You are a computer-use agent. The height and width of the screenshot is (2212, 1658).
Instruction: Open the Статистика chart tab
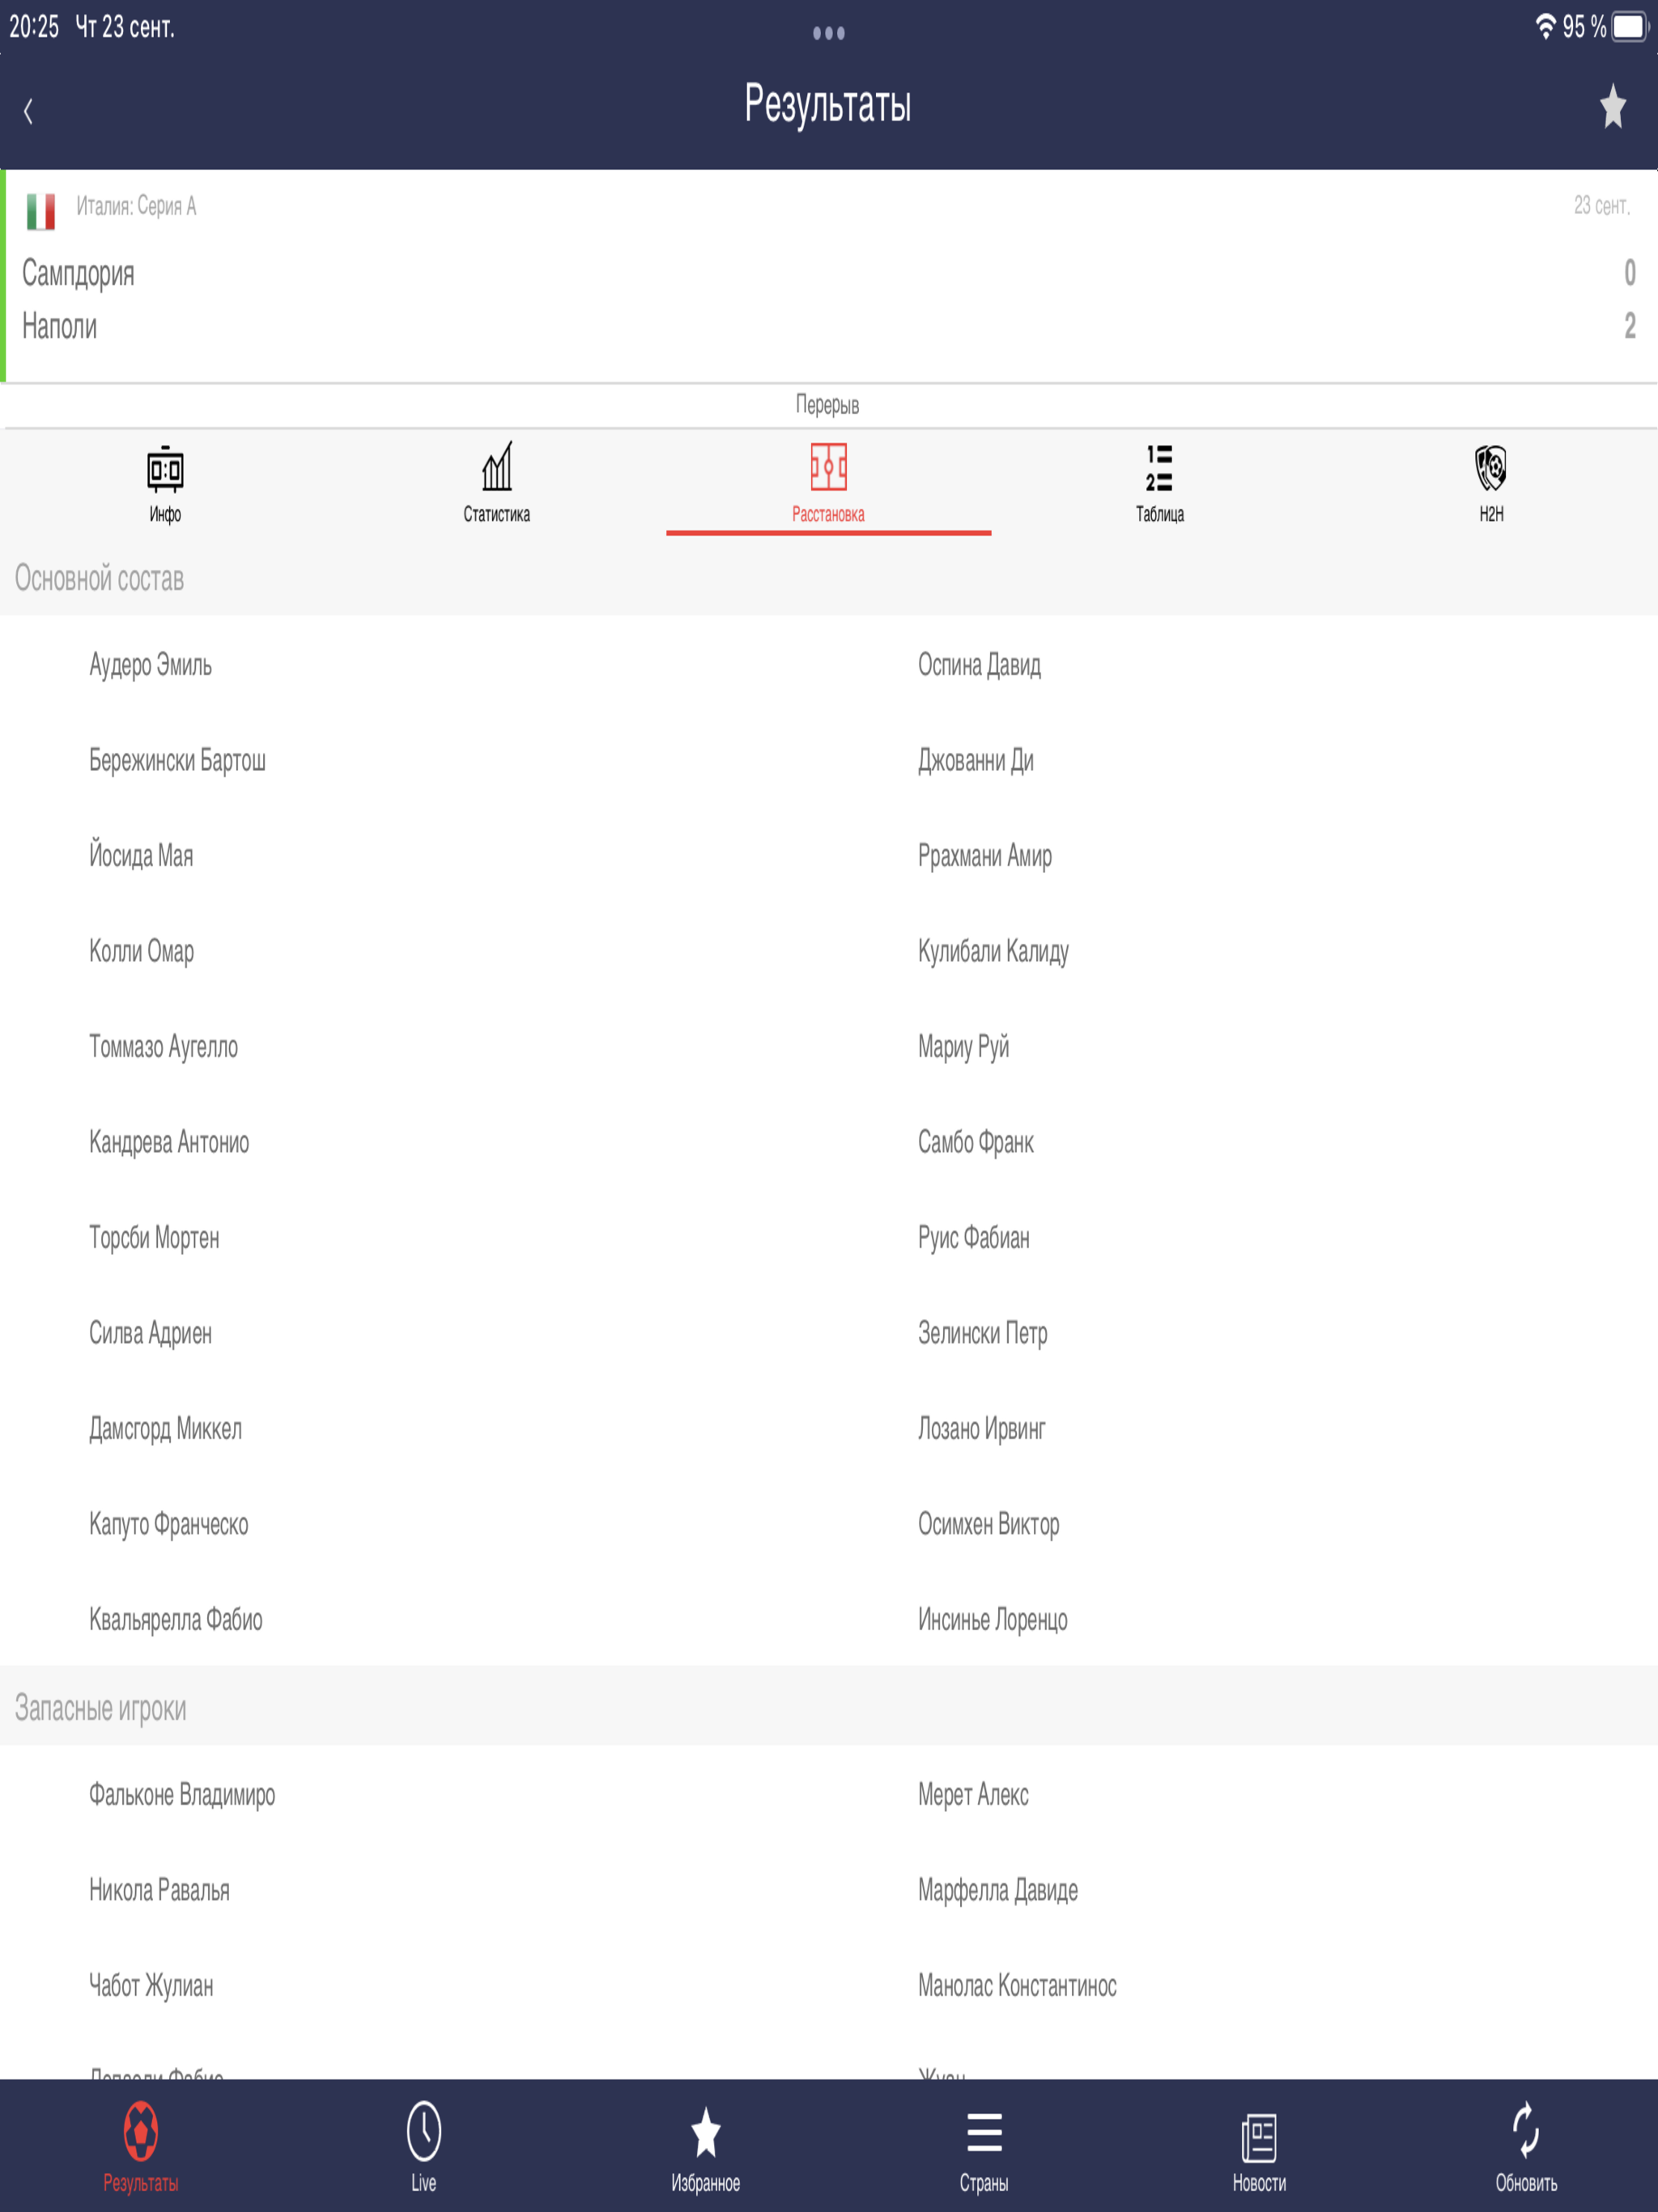pos(497,484)
